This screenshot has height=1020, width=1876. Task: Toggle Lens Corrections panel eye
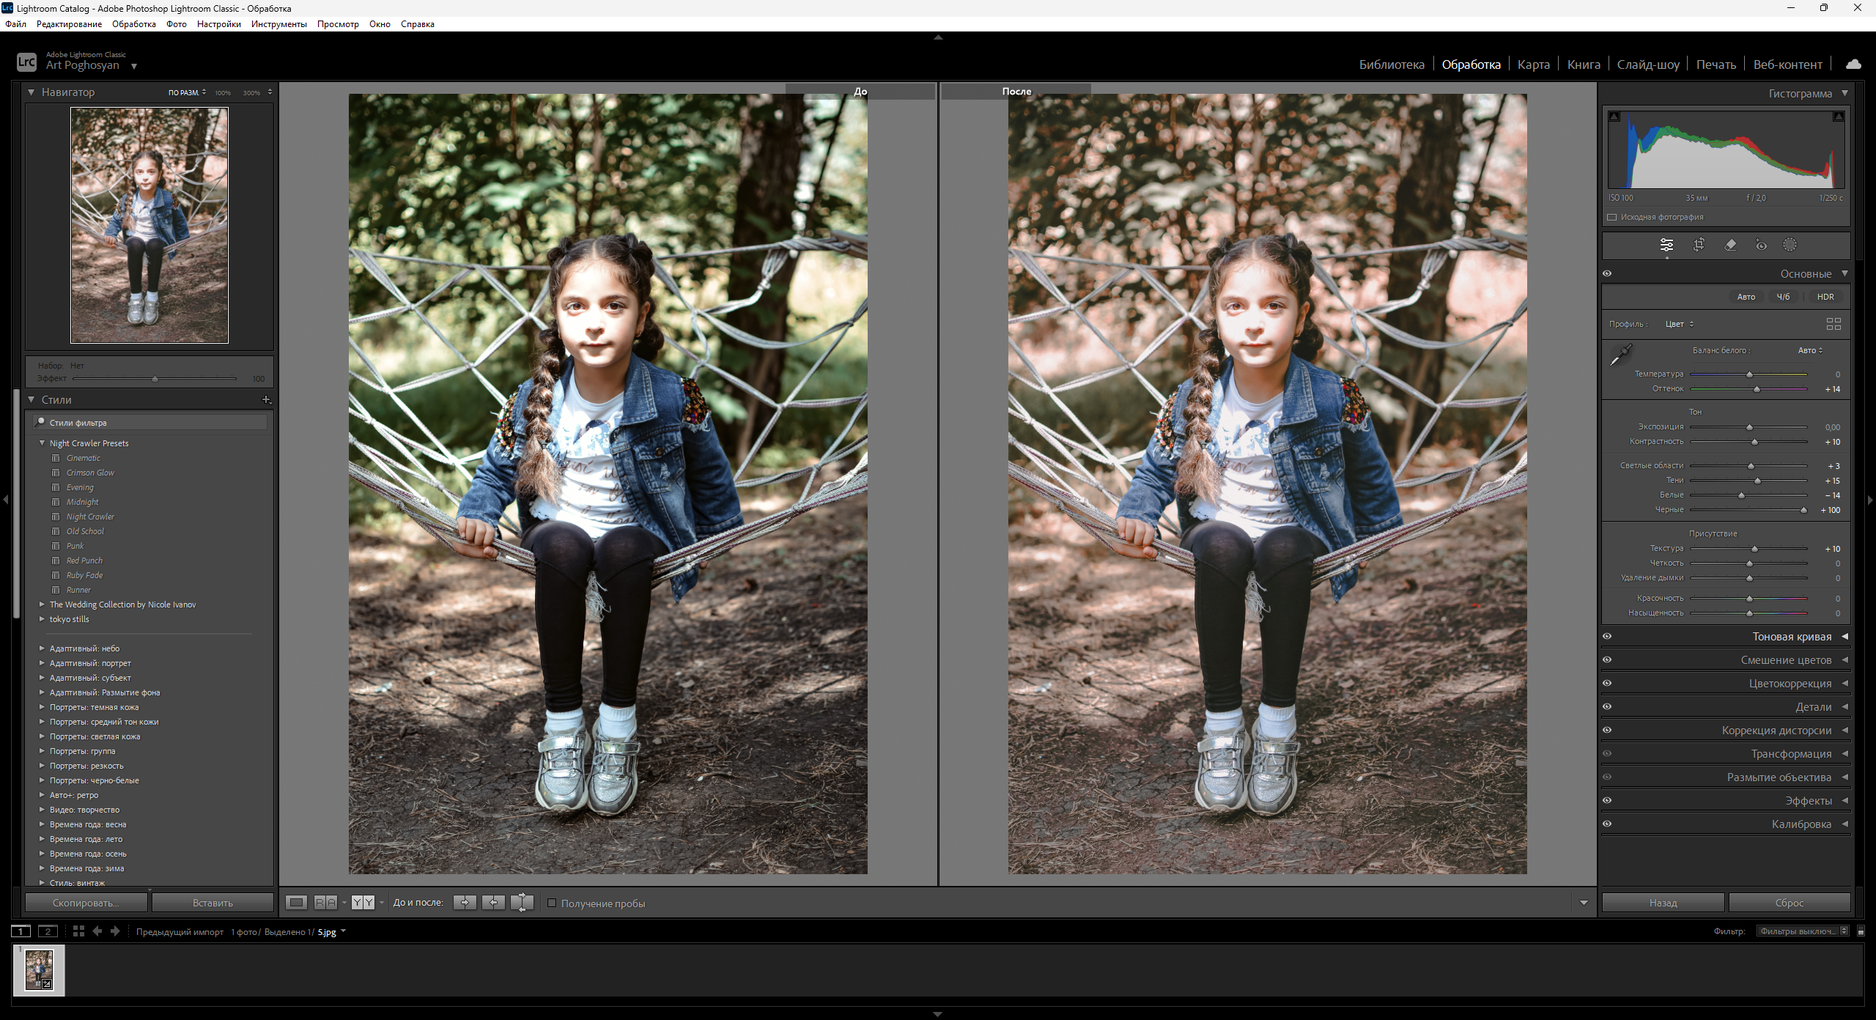pyautogui.click(x=1607, y=730)
